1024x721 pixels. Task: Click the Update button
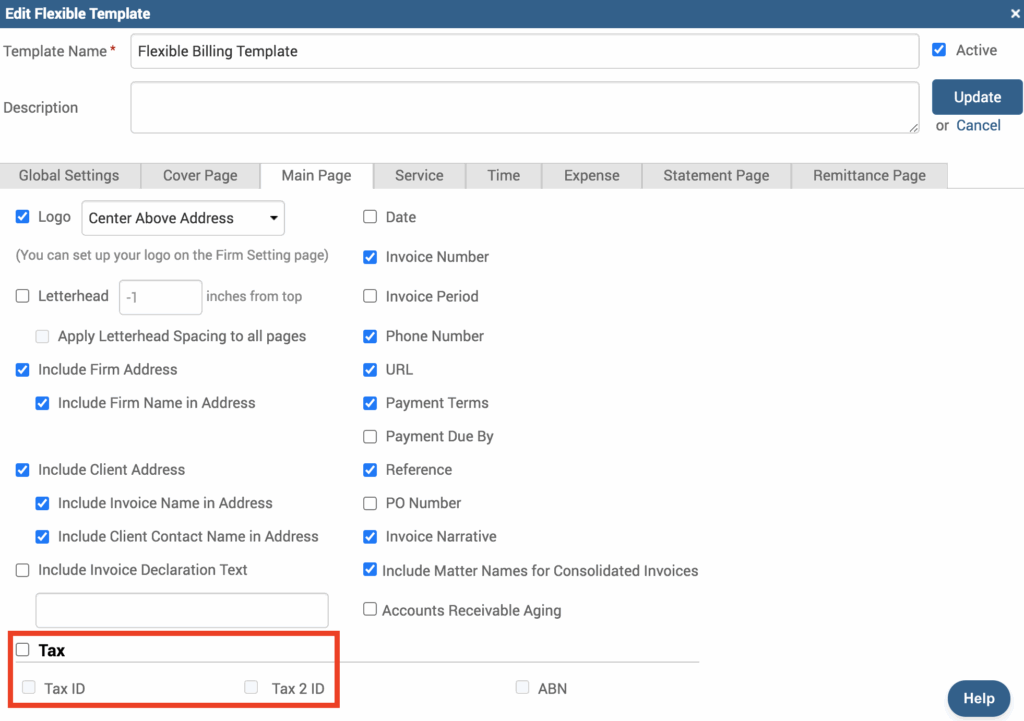(x=976, y=97)
